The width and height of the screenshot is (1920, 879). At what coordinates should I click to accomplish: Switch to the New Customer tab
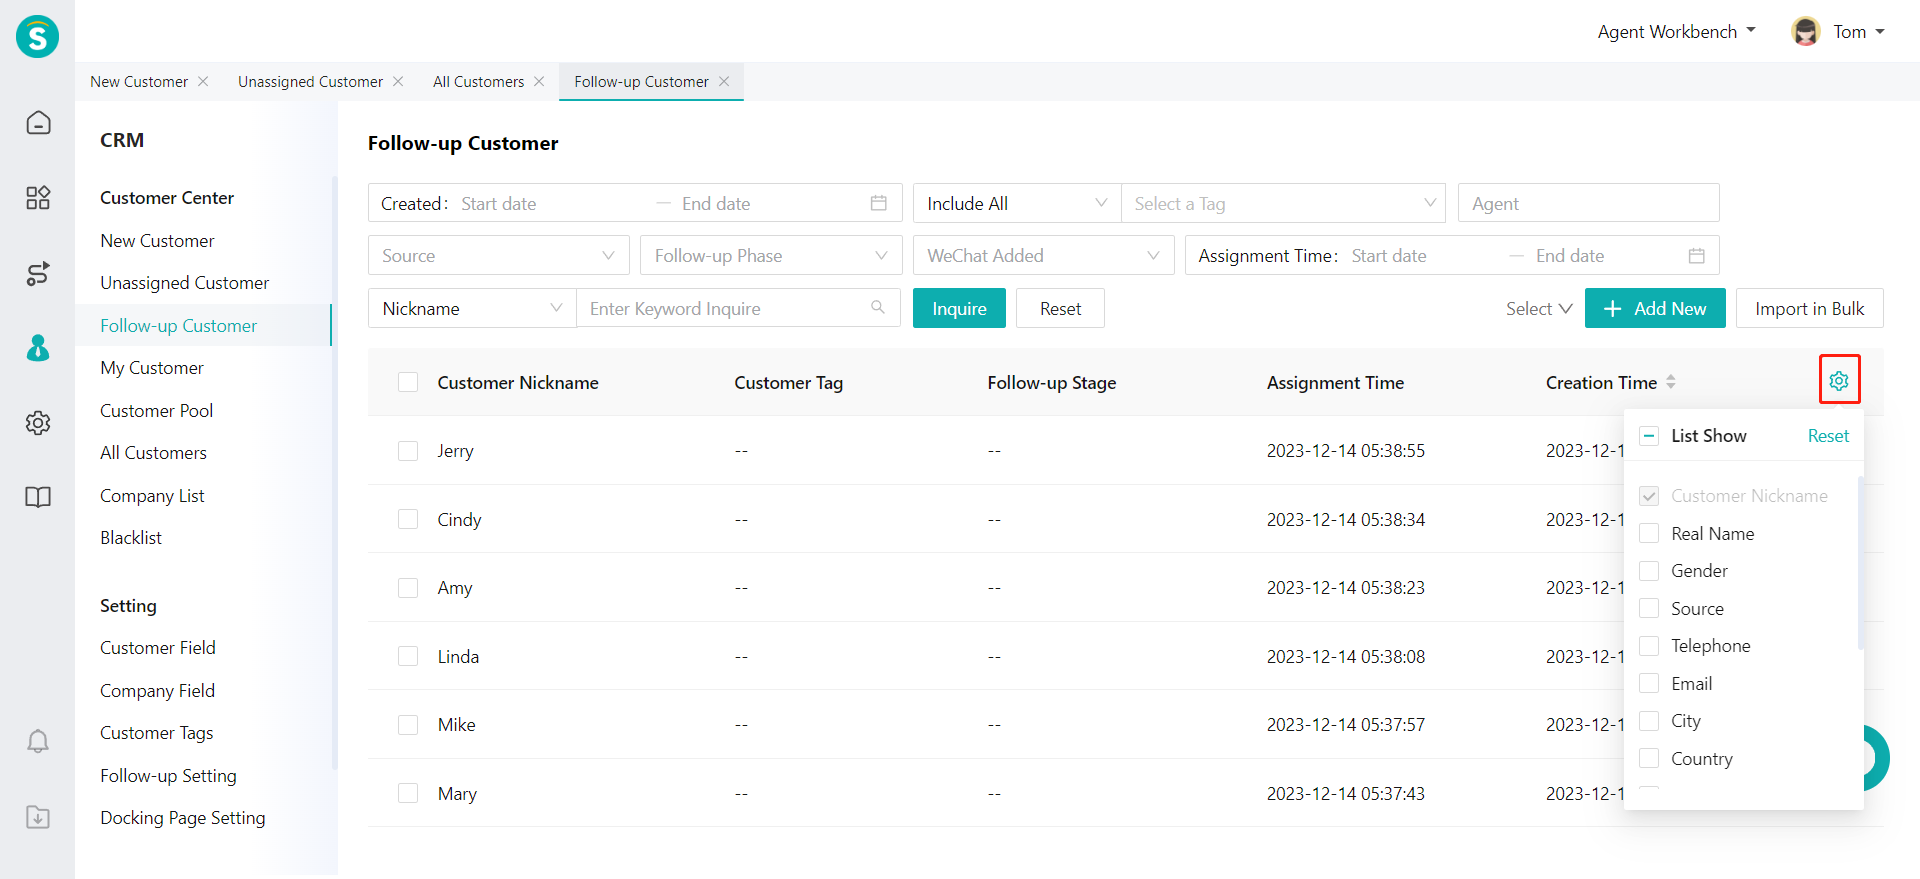click(x=139, y=82)
